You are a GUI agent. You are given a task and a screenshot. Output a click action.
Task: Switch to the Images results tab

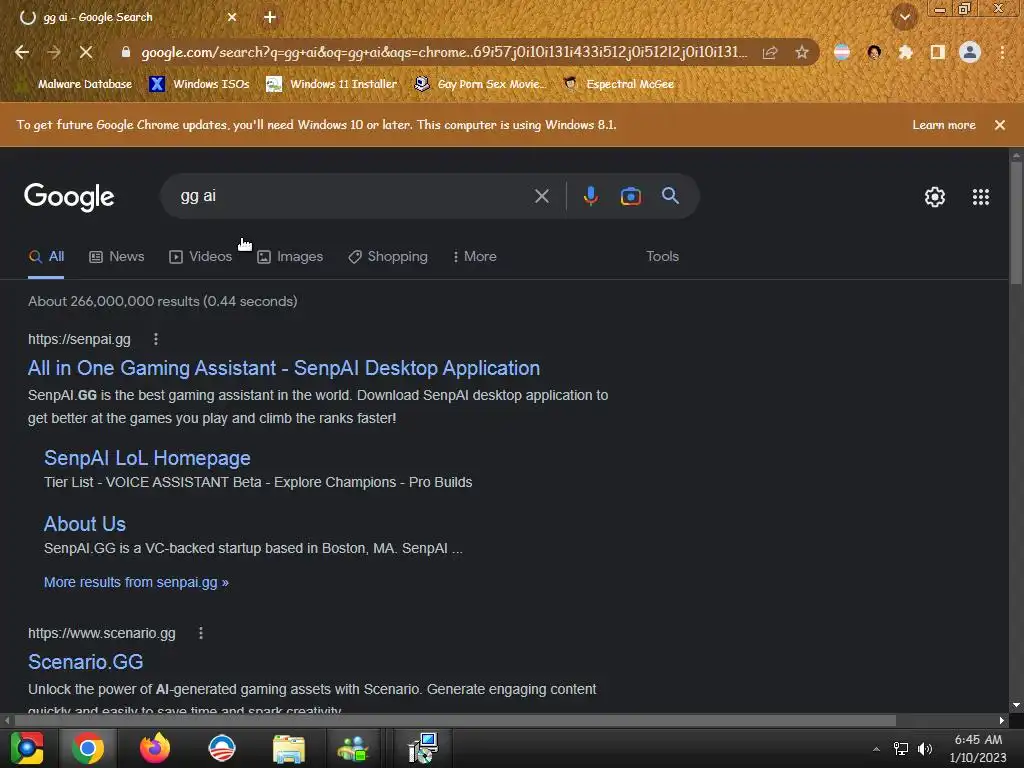(290, 257)
